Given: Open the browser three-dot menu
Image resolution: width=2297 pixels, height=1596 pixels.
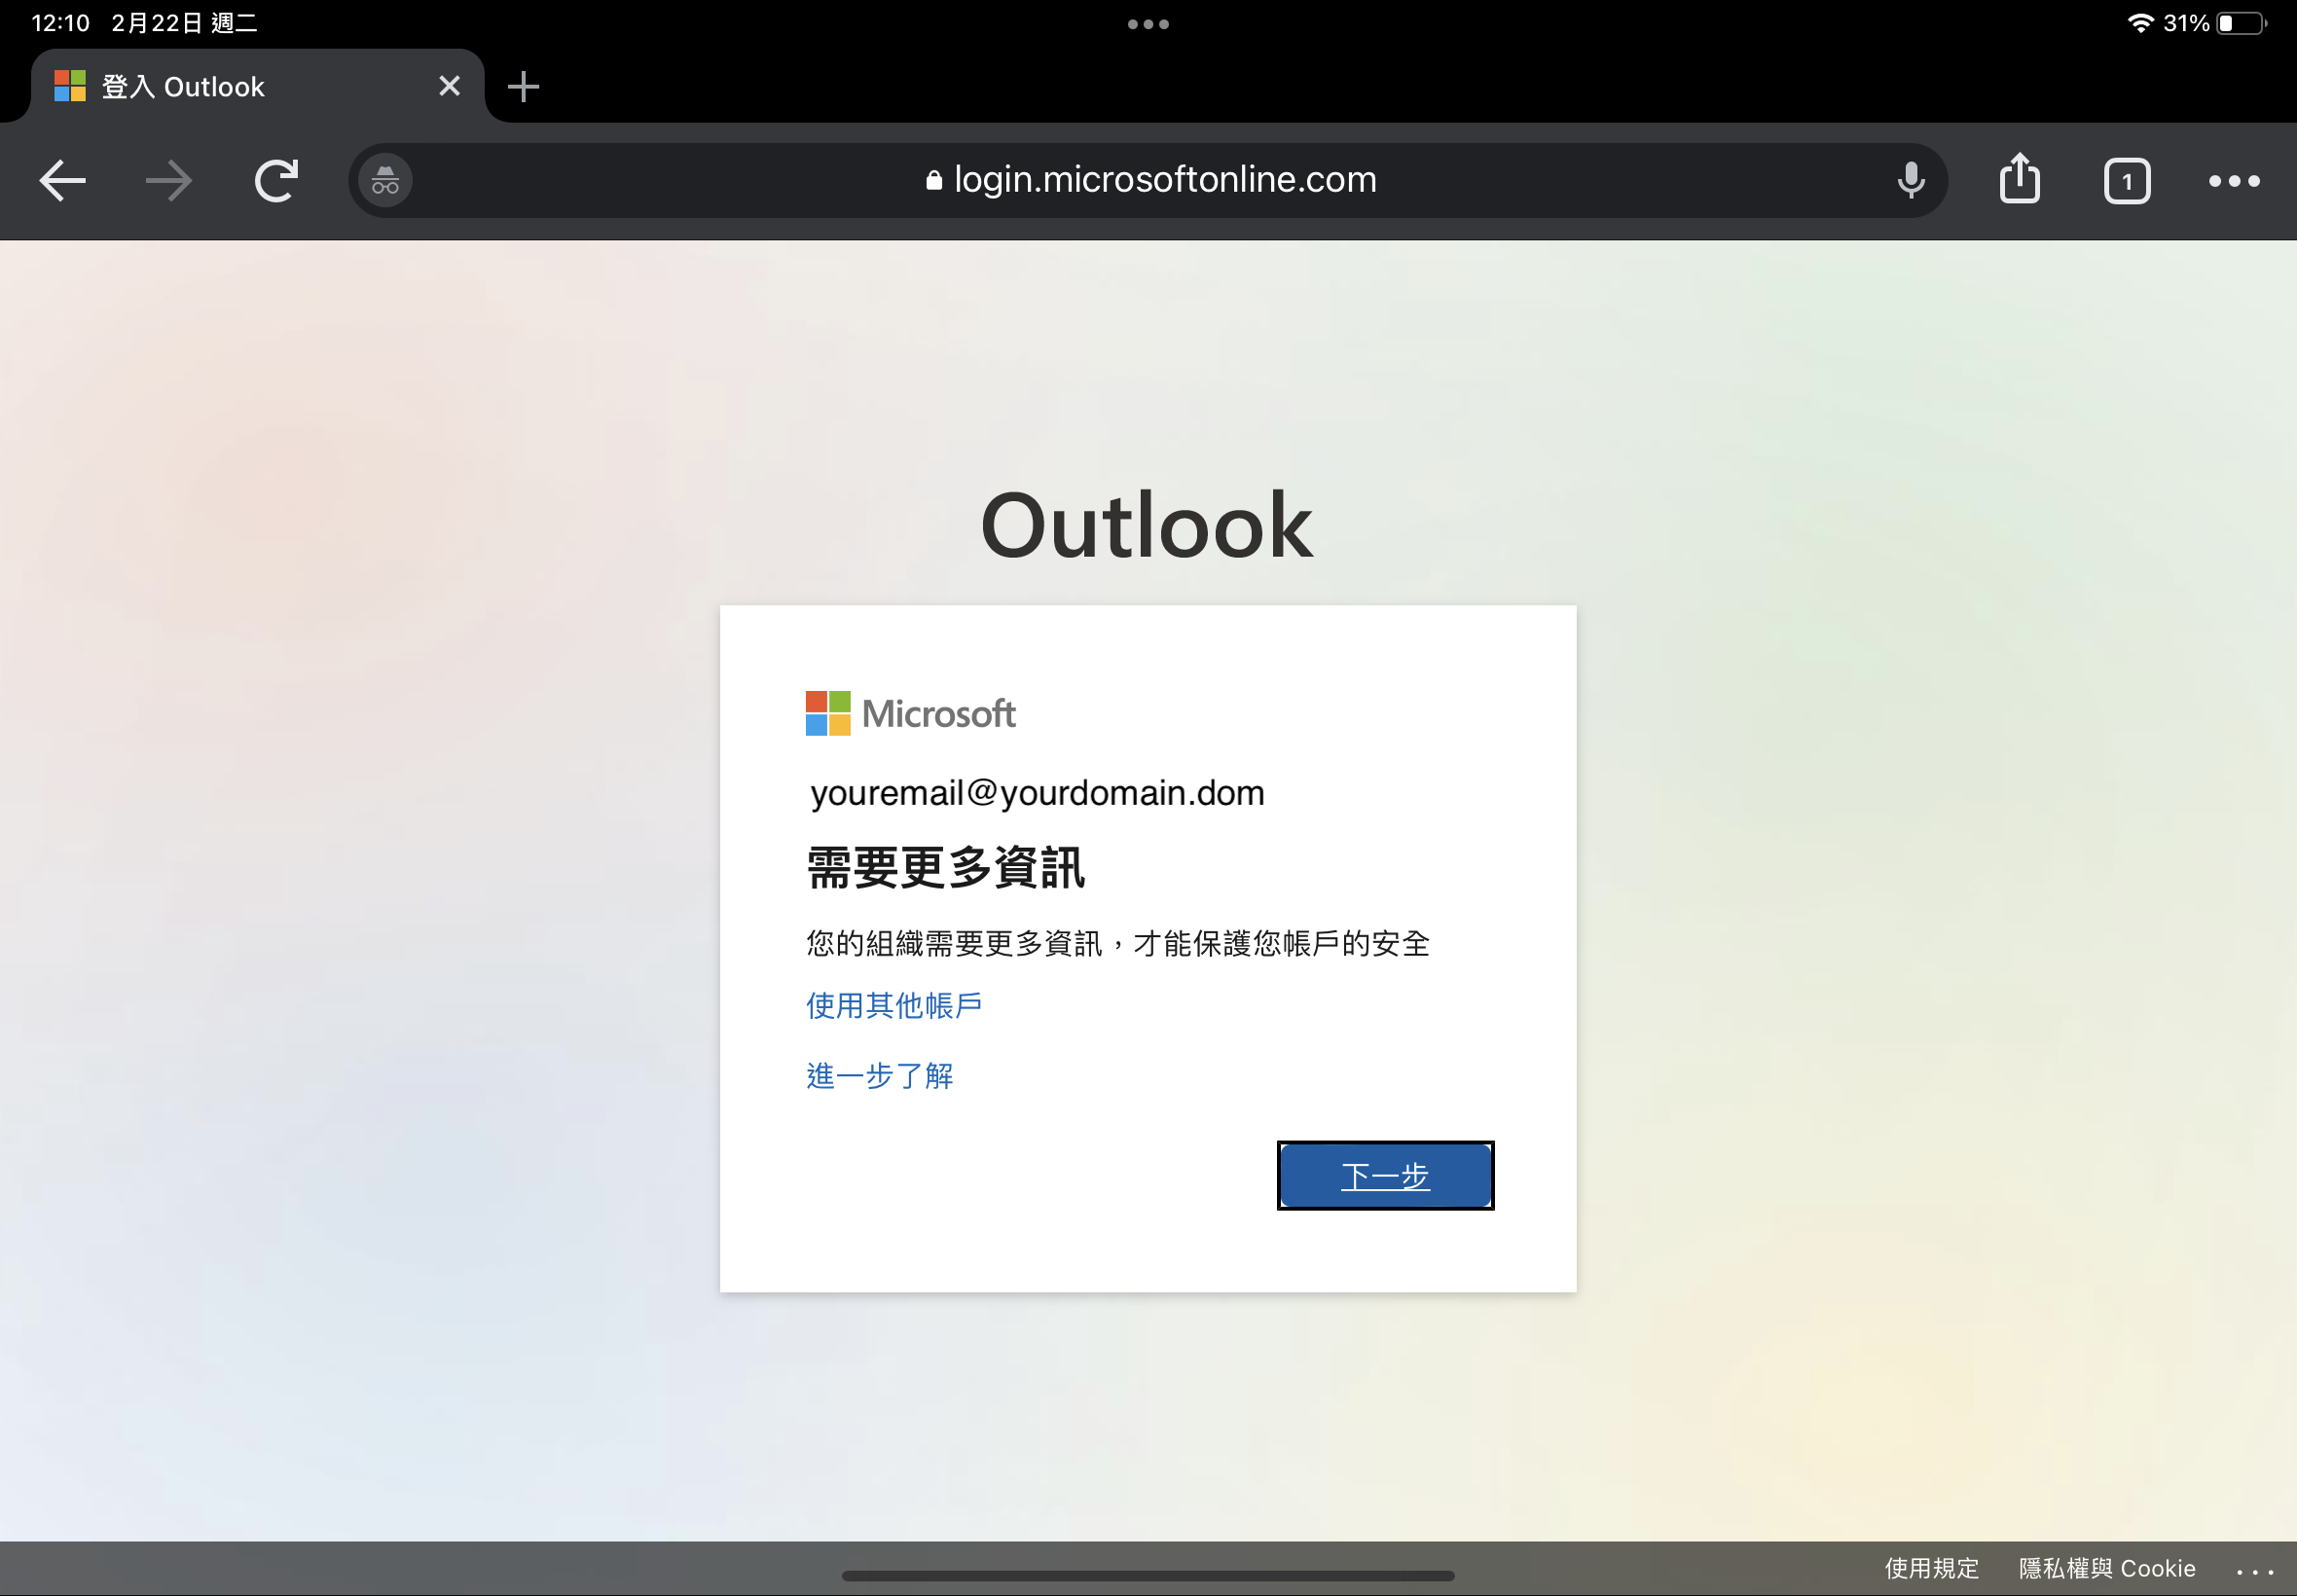Looking at the screenshot, I should pyautogui.click(x=2233, y=181).
